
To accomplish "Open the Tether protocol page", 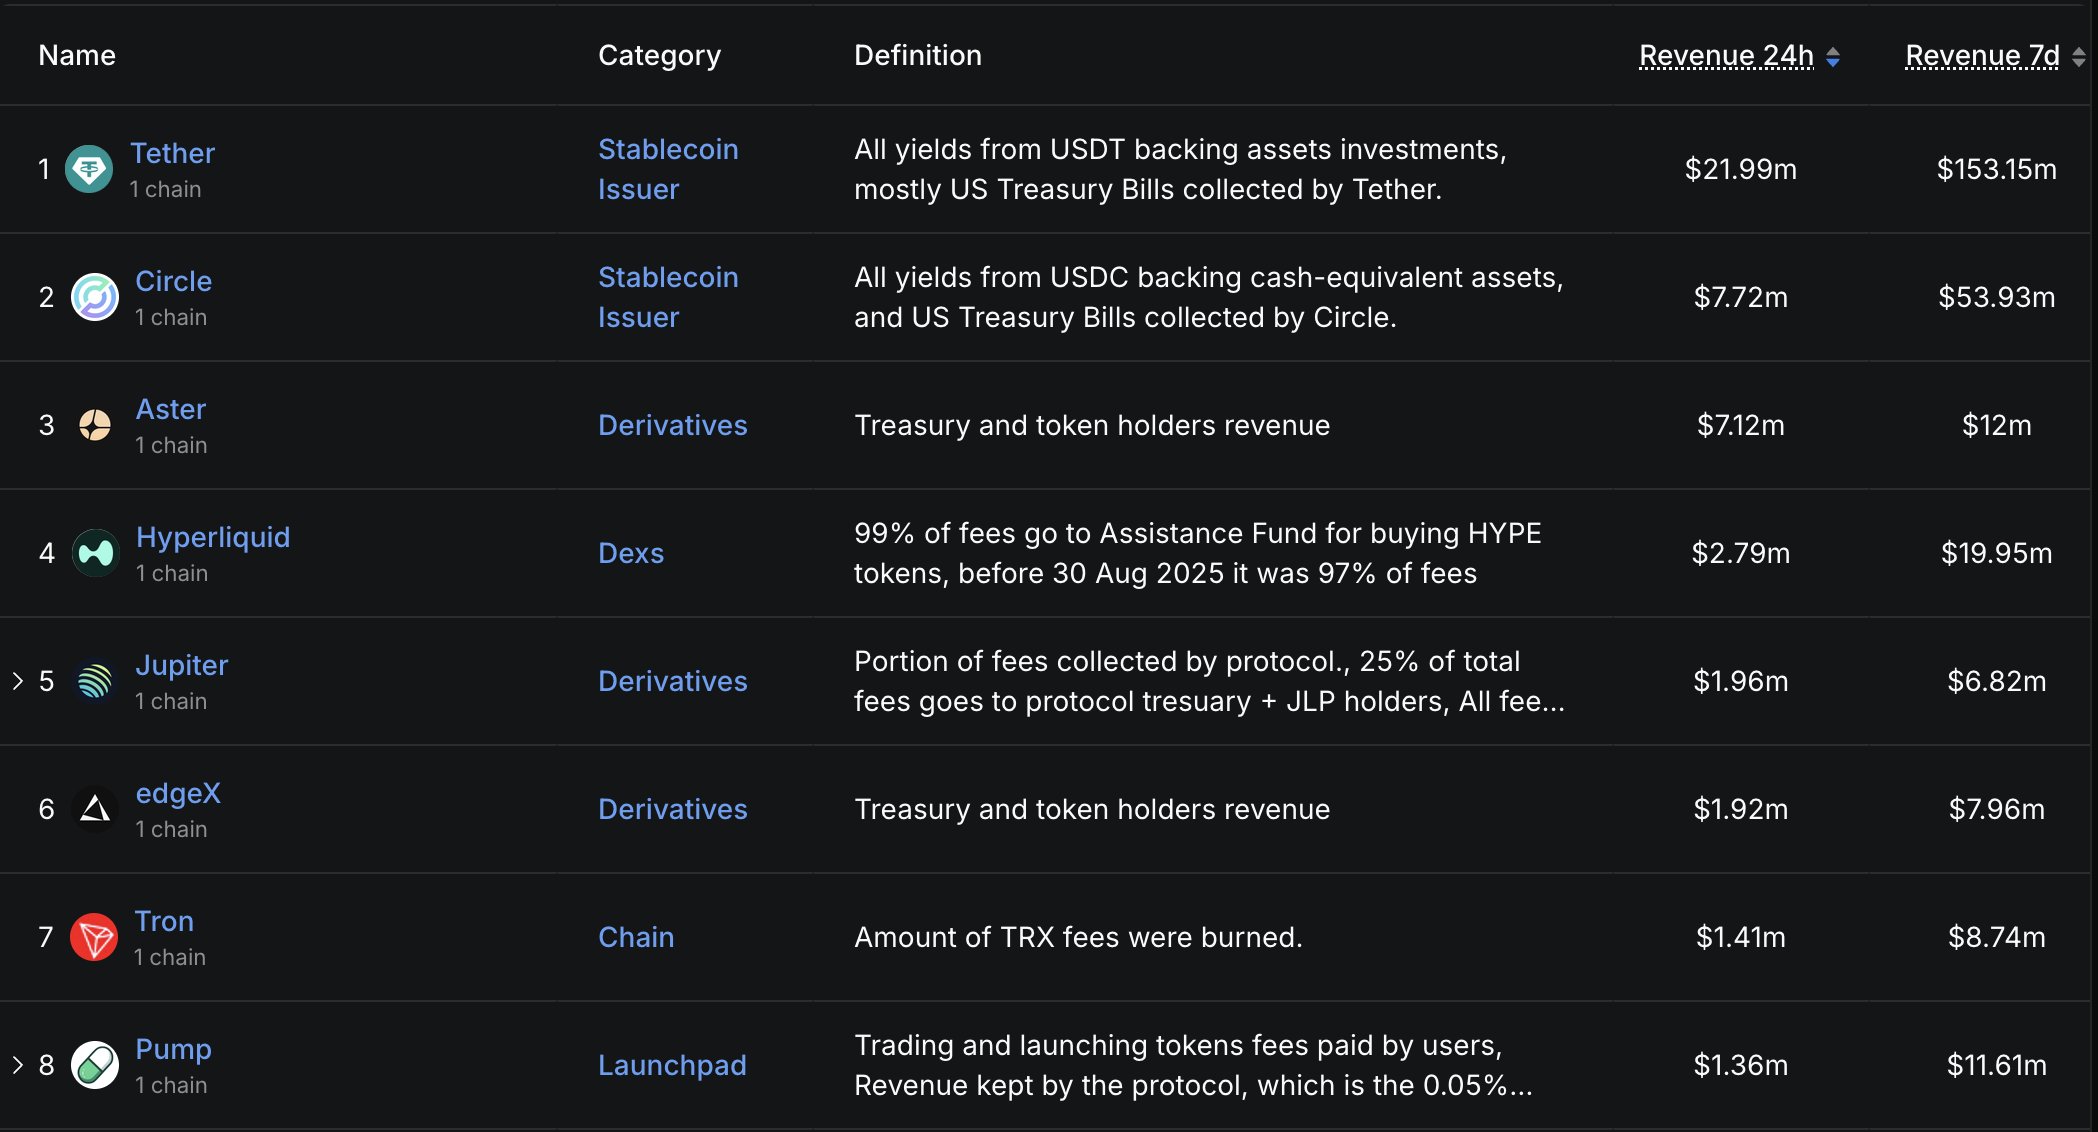I will pyautogui.click(x=172, y=153).
